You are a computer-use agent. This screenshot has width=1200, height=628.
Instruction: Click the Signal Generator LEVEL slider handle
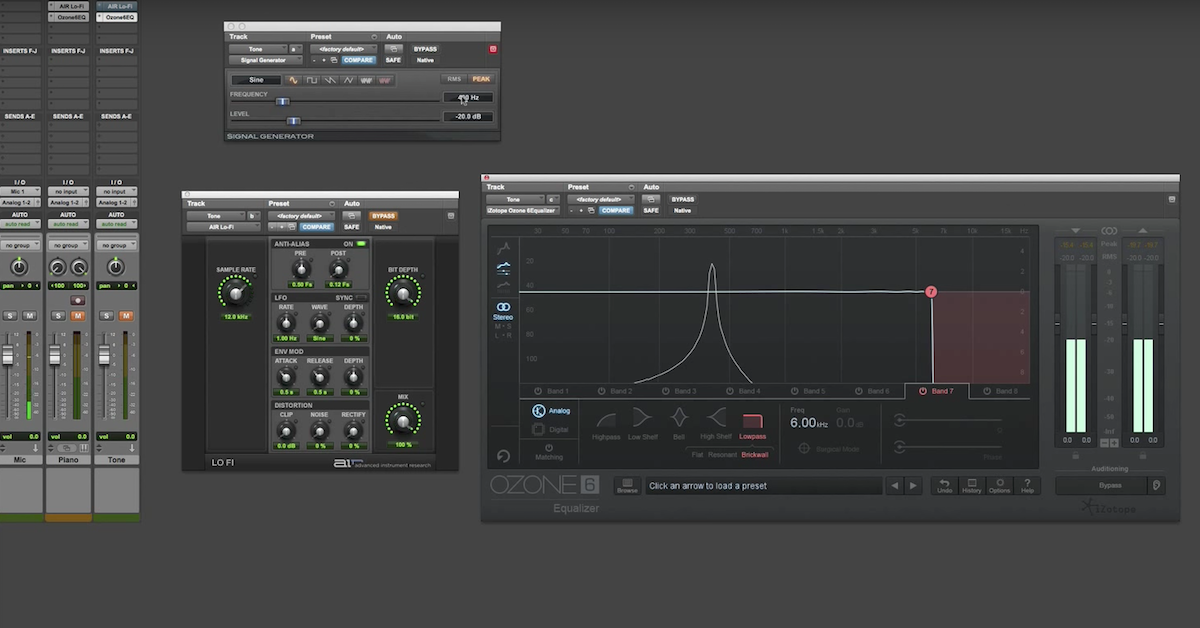coord(294,121)
